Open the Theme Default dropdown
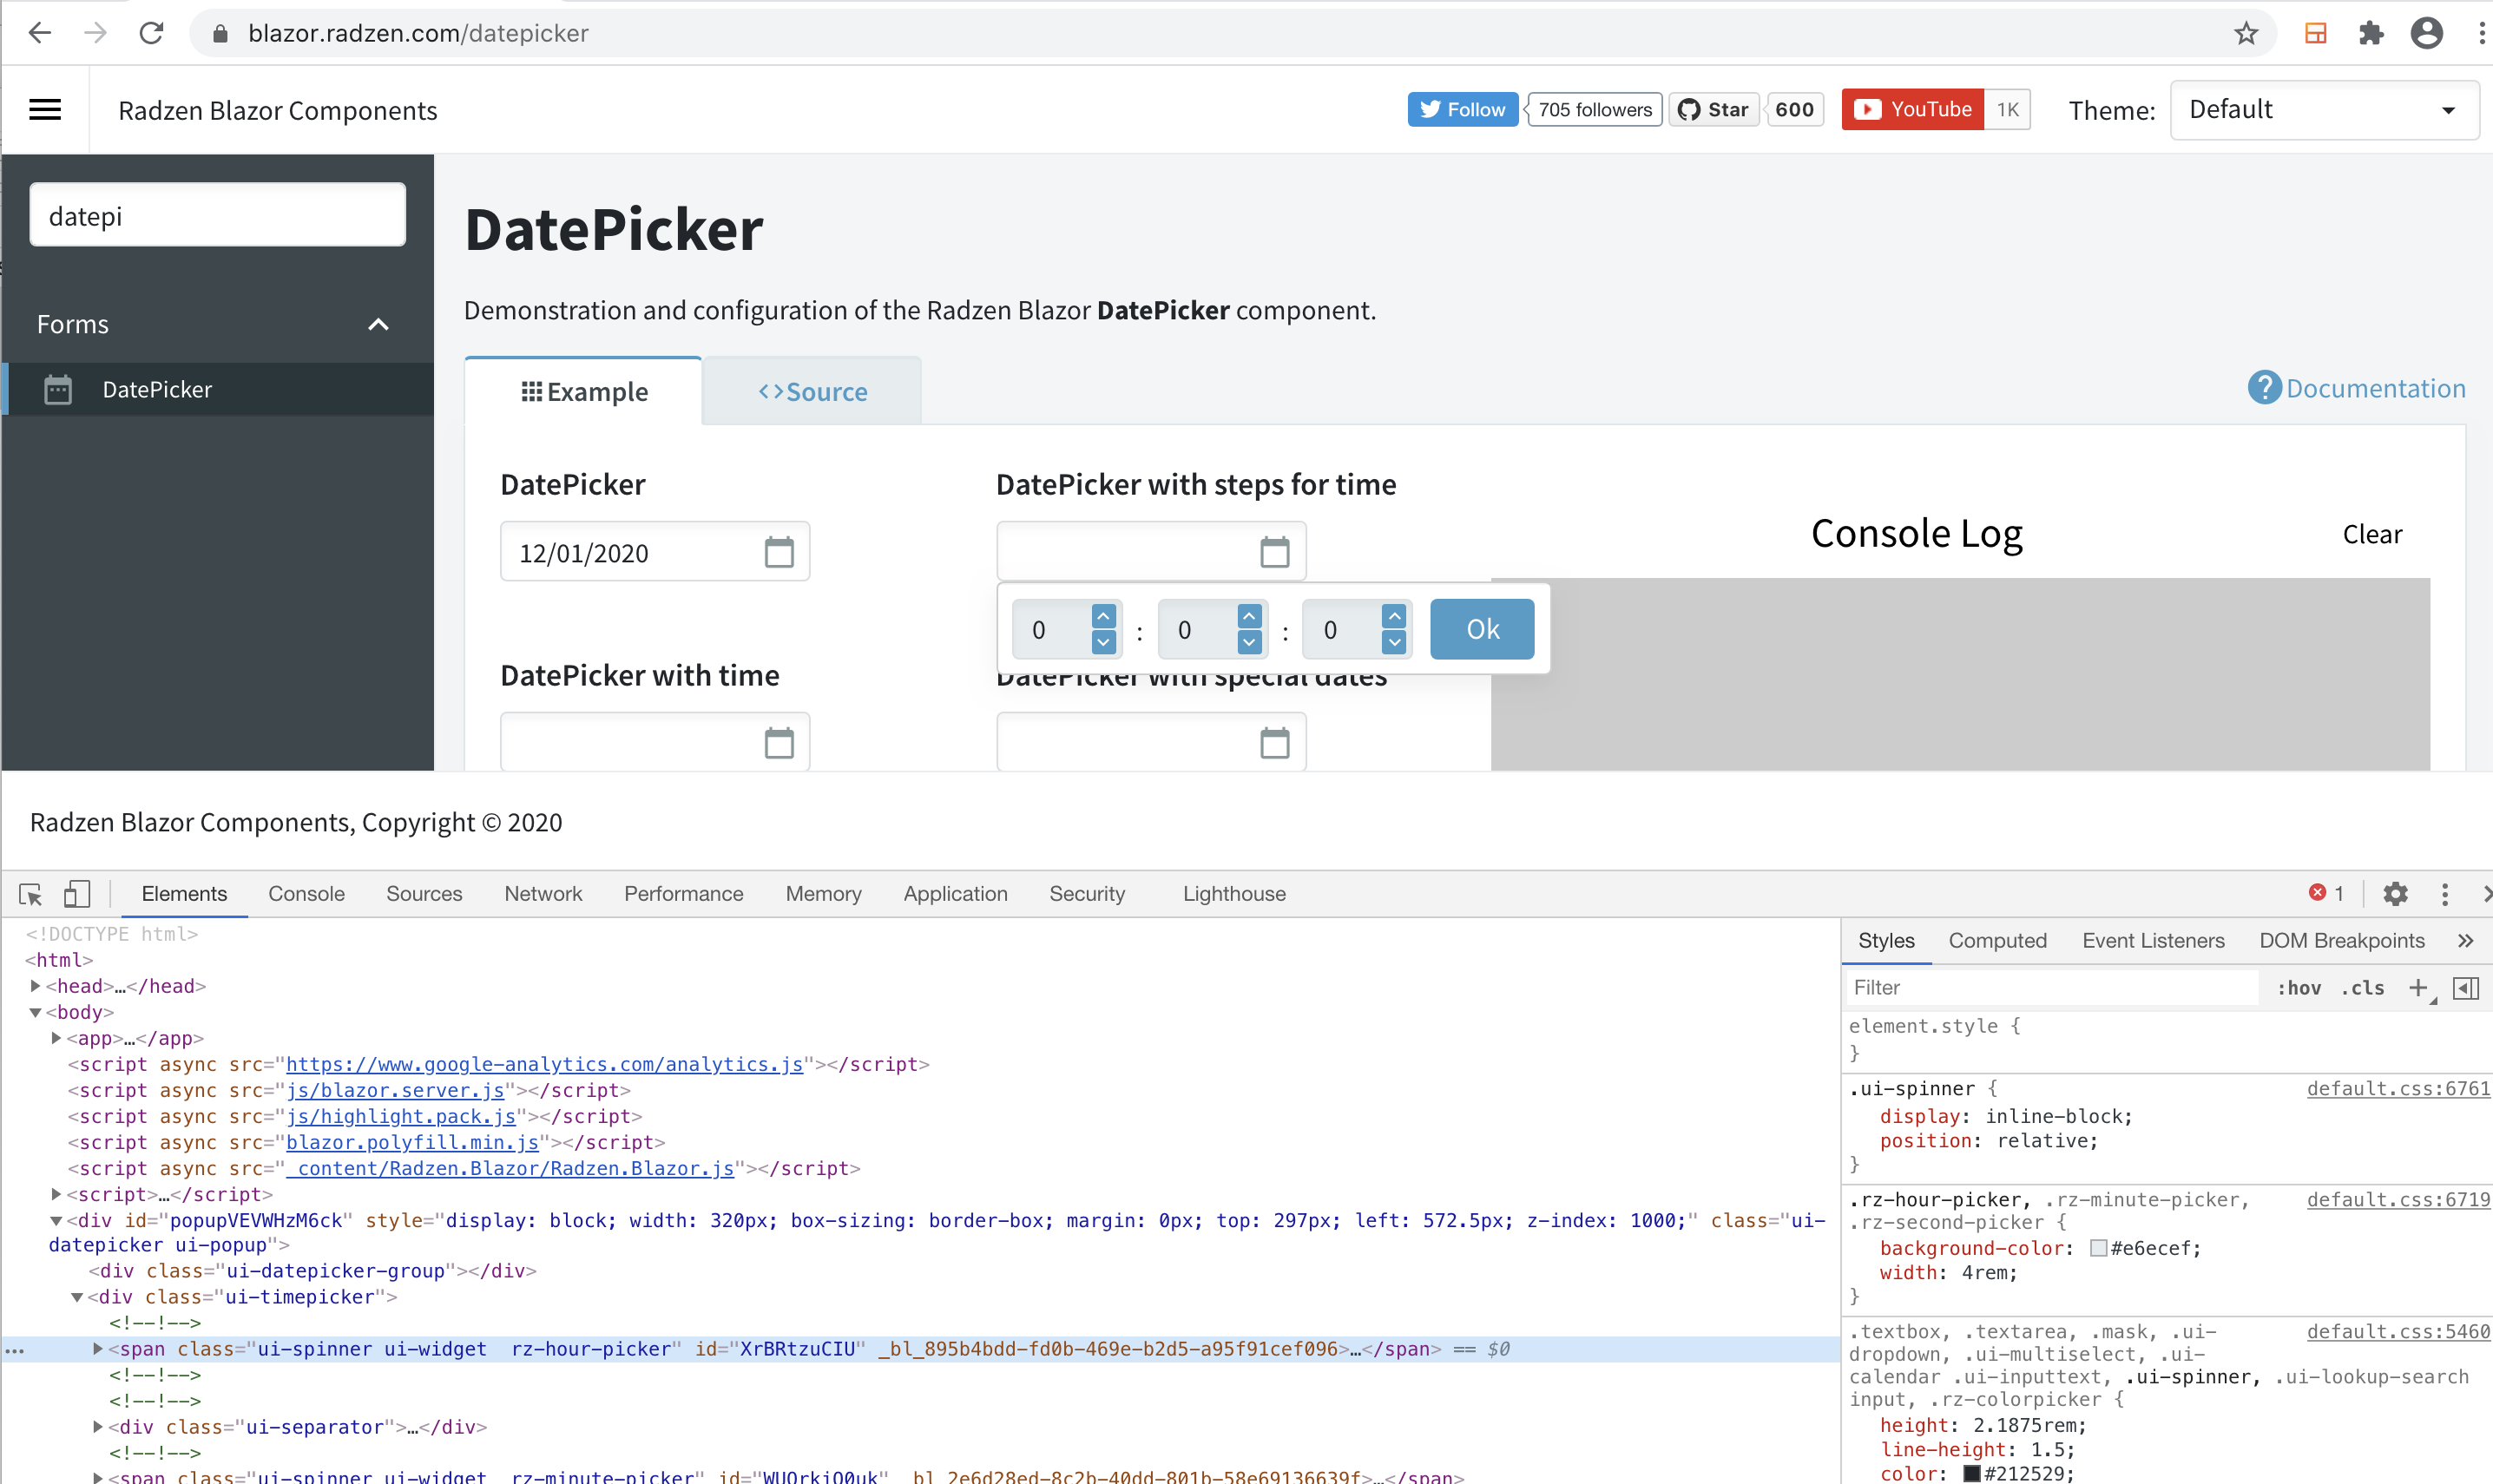The width and height of the screenshot is (2493, 1484). point(2324,110)
